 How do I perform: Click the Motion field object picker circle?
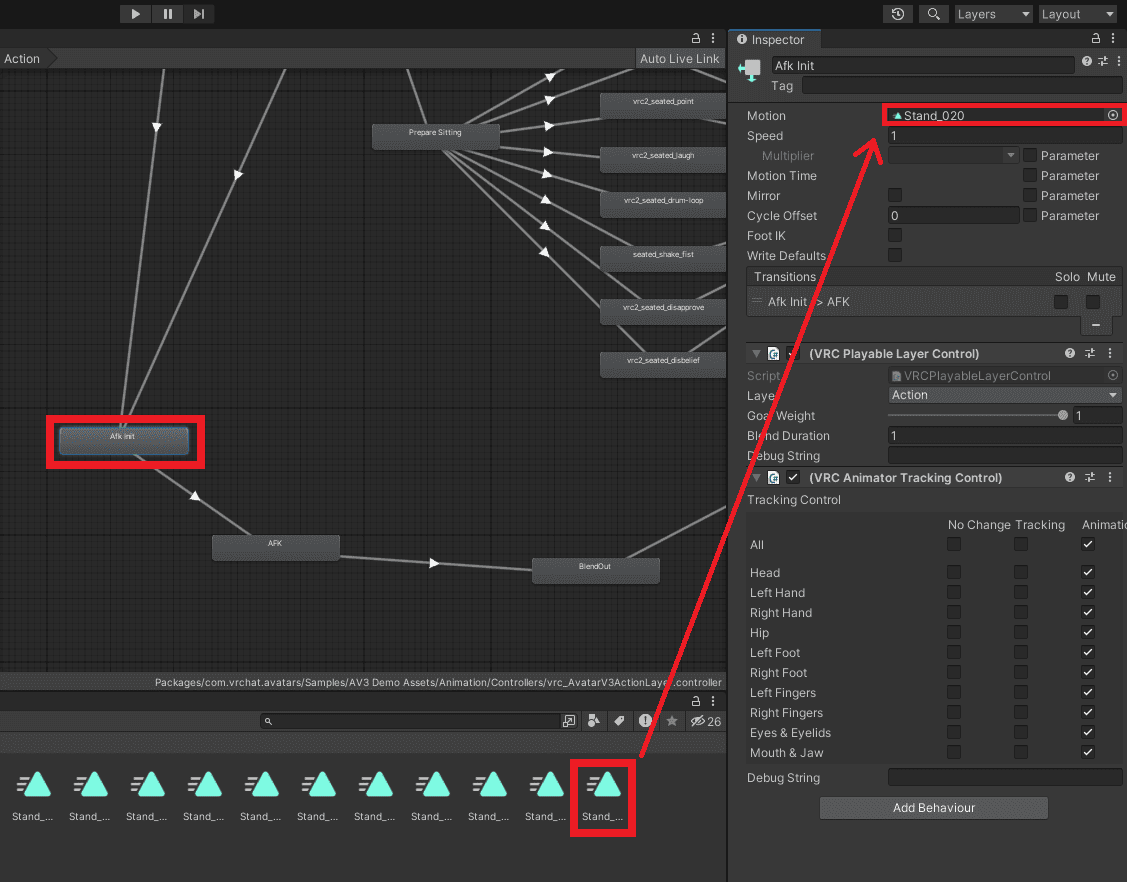pyautogui.click(x=1112, y=116)
